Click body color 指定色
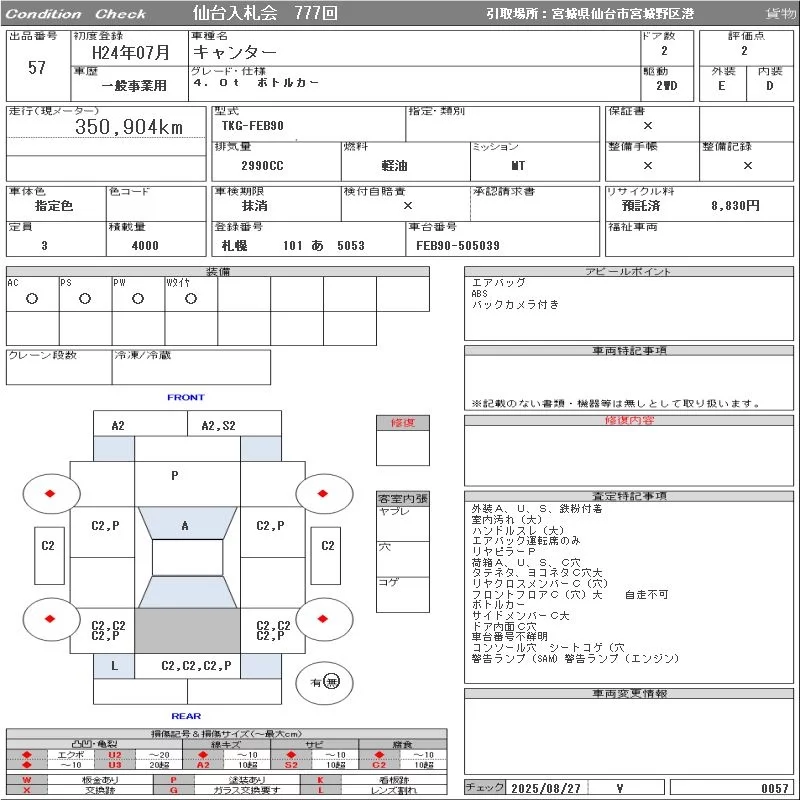 pyautogui.click(x=54, y=206)
